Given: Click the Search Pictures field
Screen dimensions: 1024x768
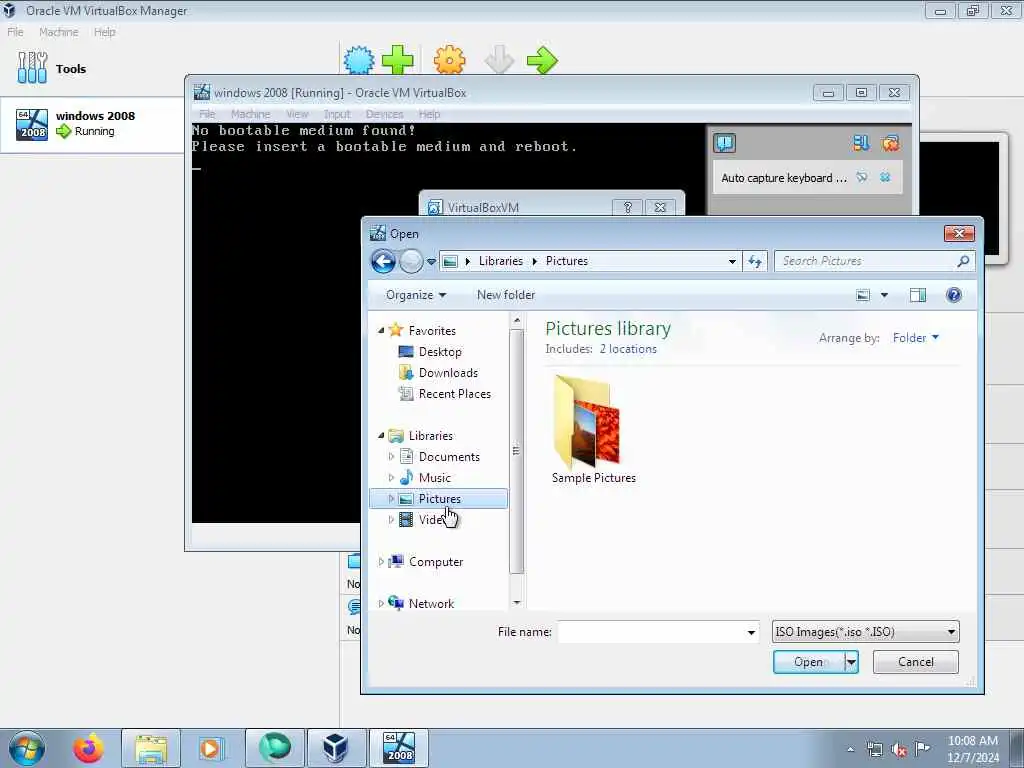Looking at the screenshot, I should (x=874, y=261).
